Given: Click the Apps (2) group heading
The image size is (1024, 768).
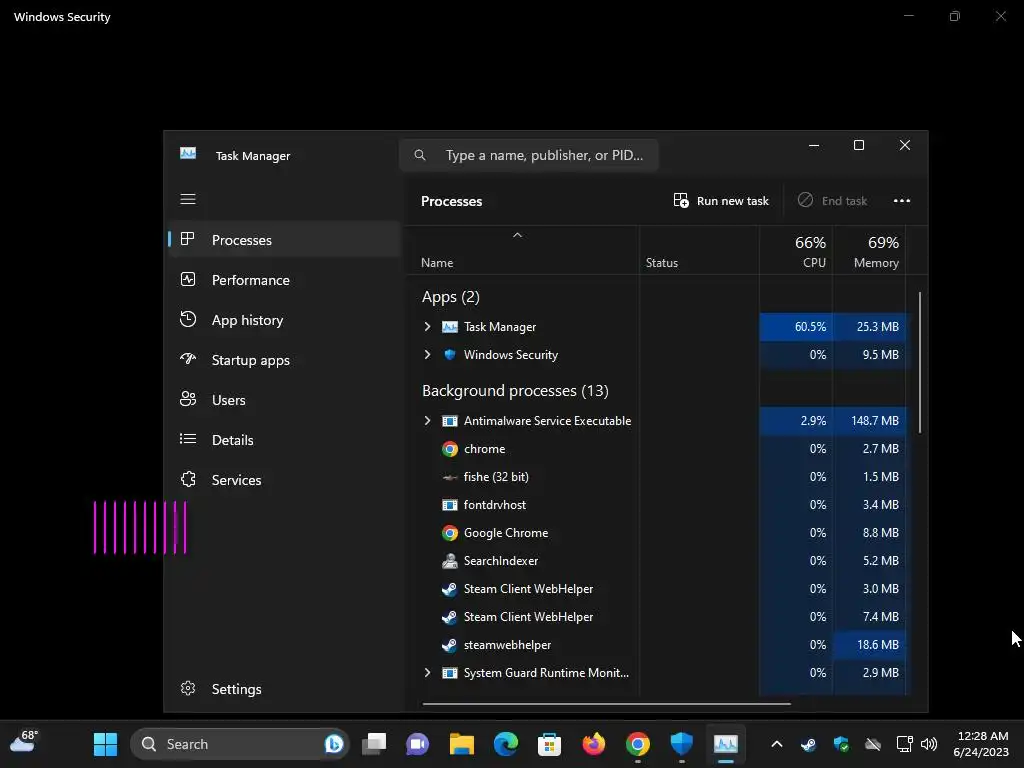Looking at the screenshot, I should tap(451, 297).
